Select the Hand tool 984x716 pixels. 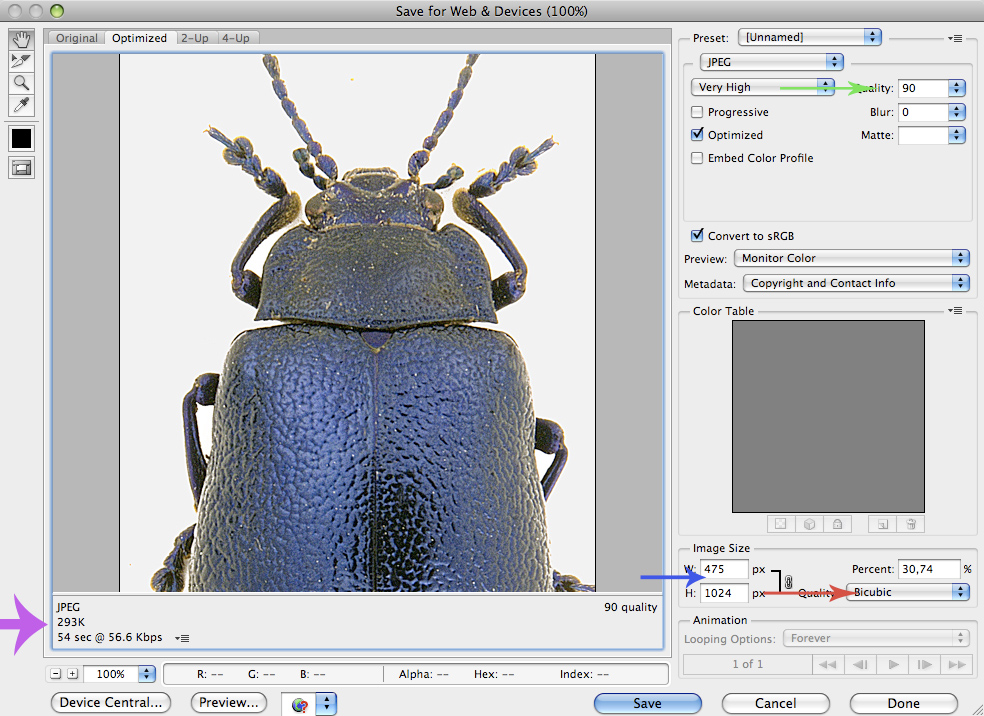(x=21, y=39)
